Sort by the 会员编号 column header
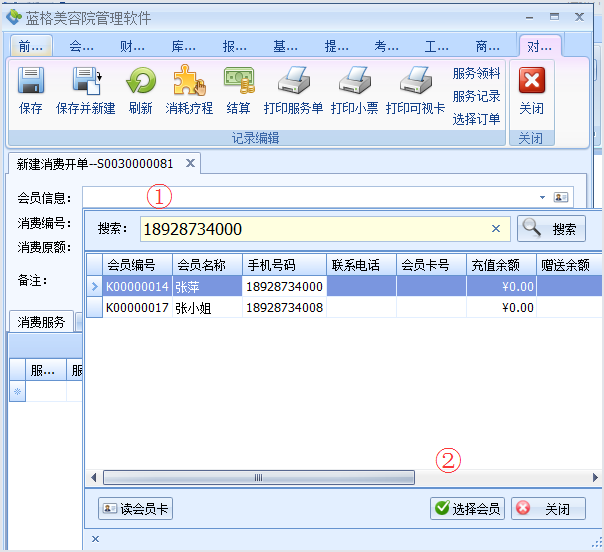Image resolution: width=604 pixels, height=552 pixels. [137, 265]
